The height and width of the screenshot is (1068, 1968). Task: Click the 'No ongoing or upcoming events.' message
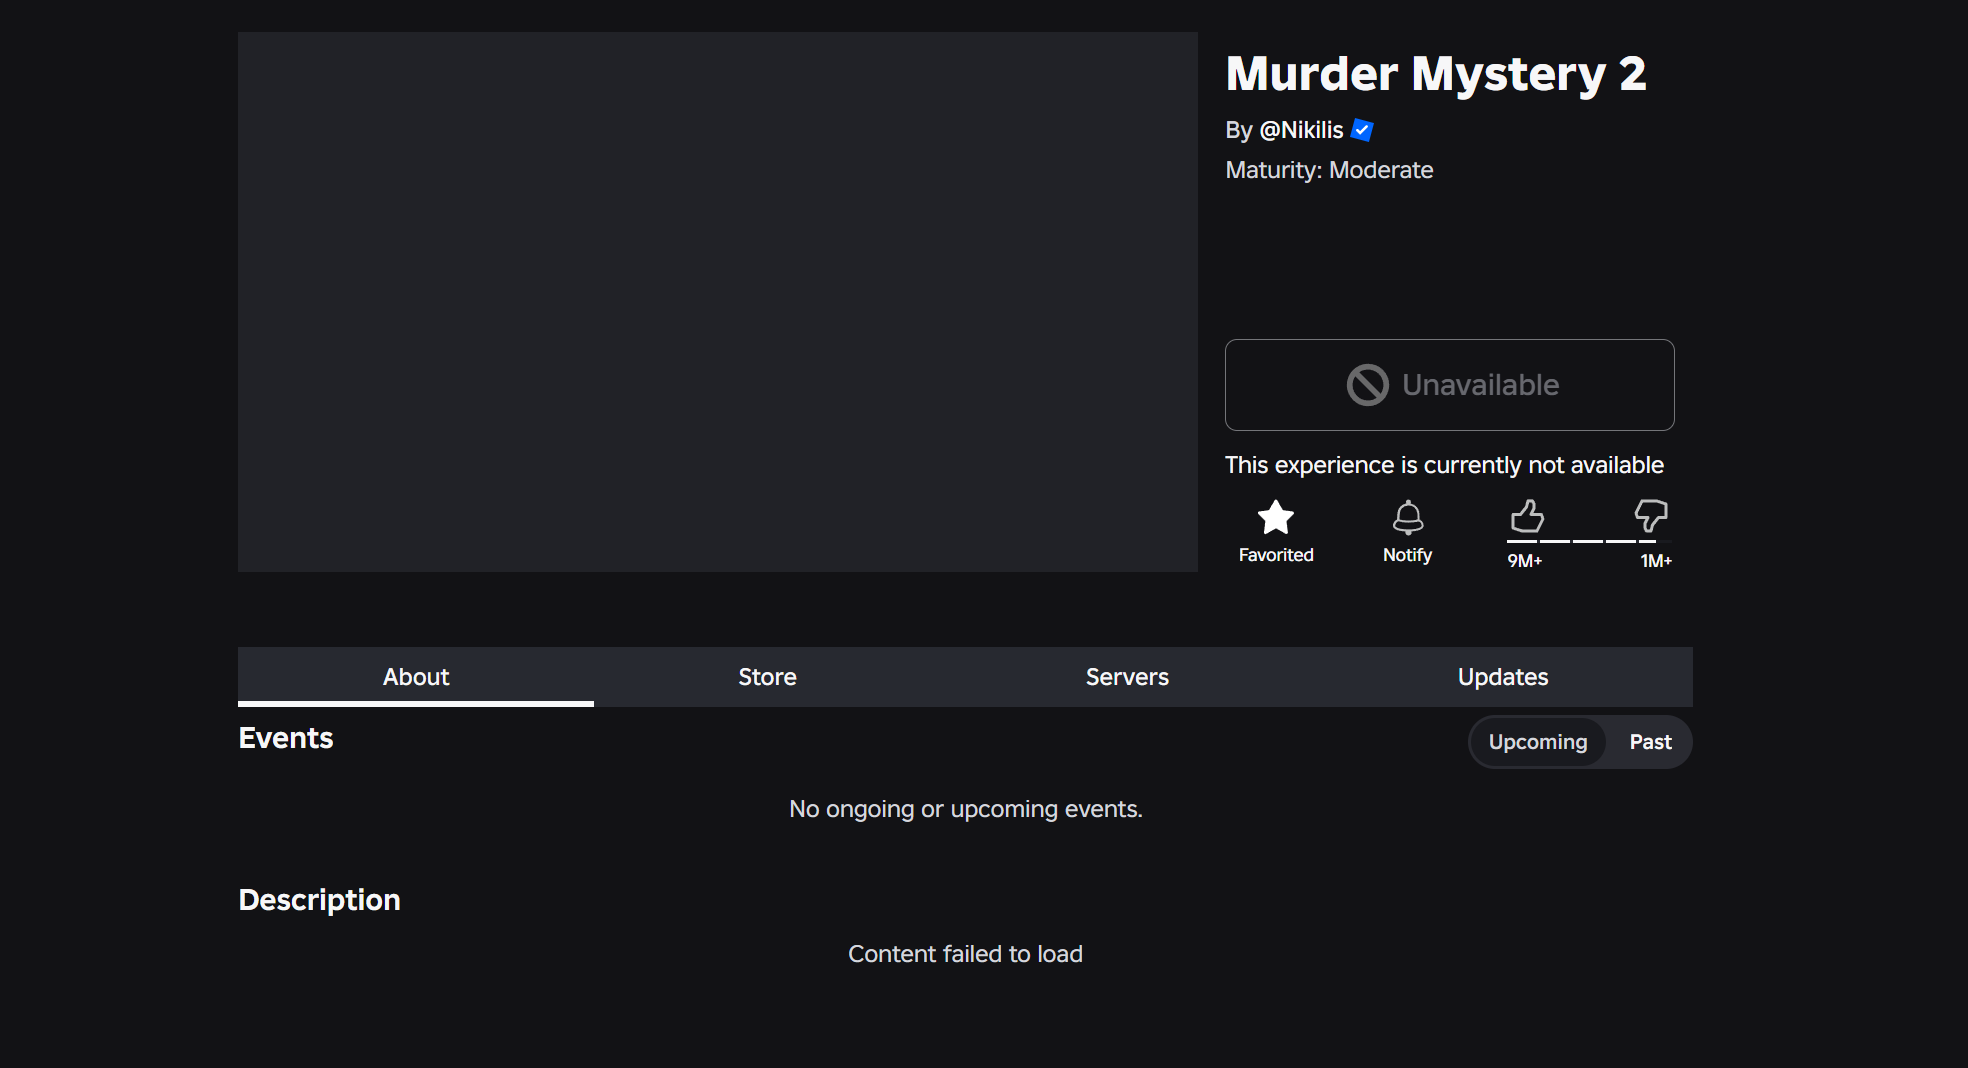965,809
